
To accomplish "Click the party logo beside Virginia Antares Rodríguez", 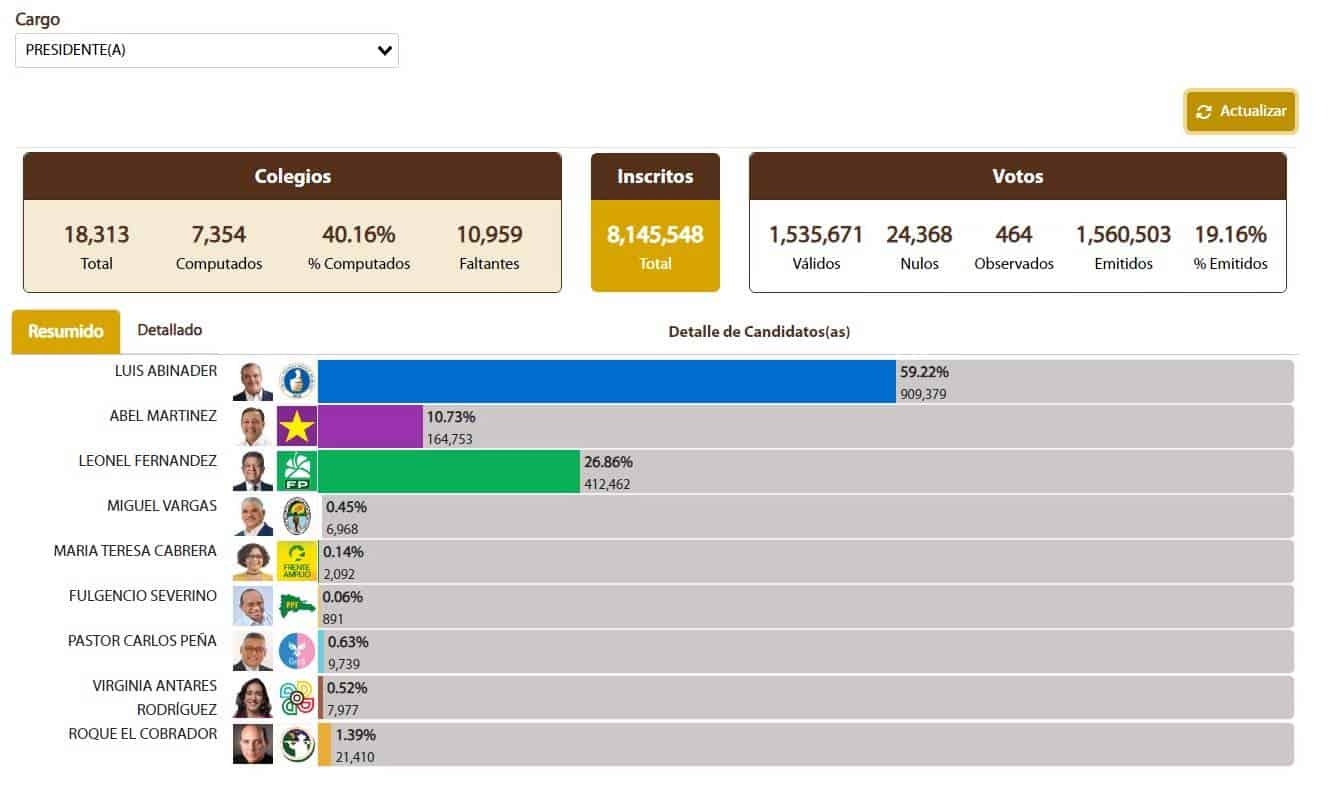I will pos(297,697).
